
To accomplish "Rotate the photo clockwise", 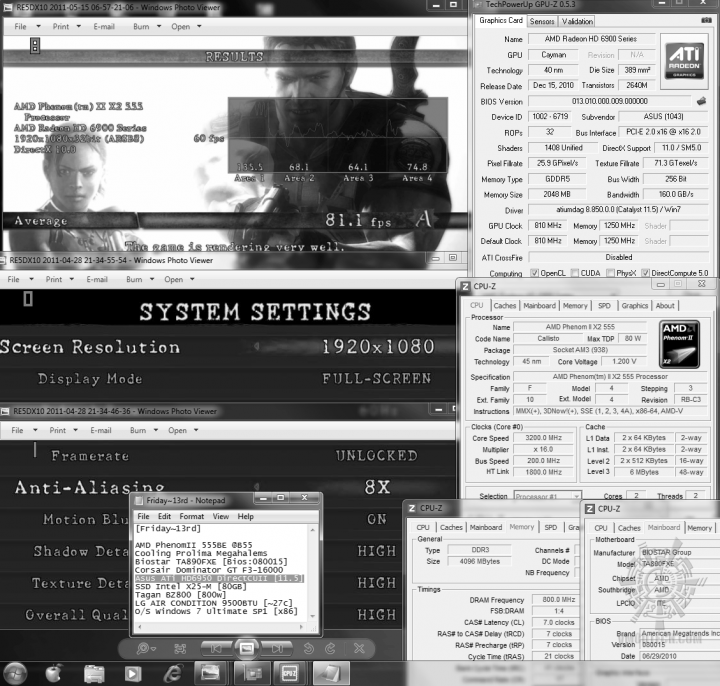I will [x=330, y=648].
